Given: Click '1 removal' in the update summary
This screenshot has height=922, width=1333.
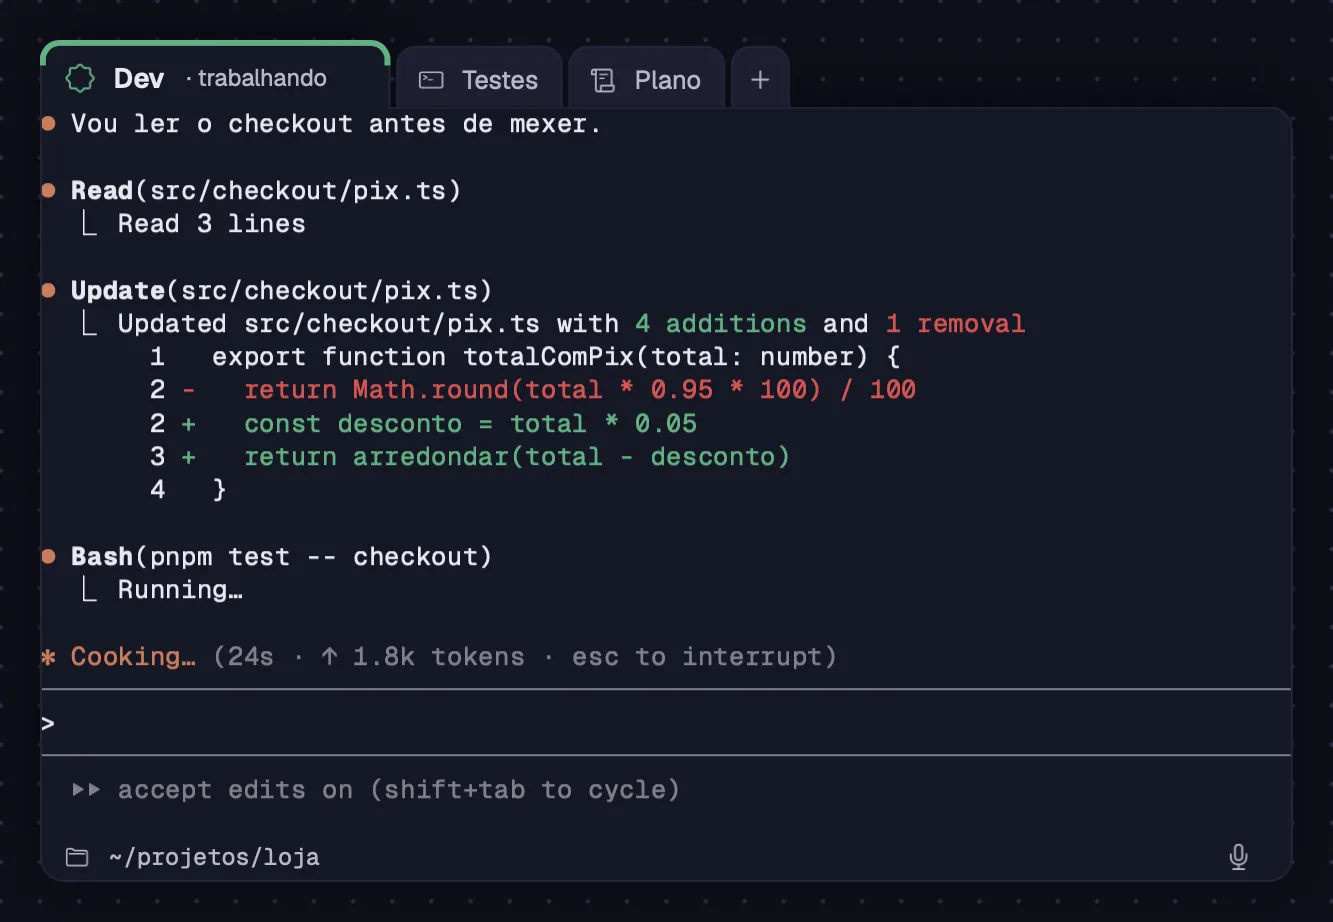Looking at the screenshot, I should 956,323.
